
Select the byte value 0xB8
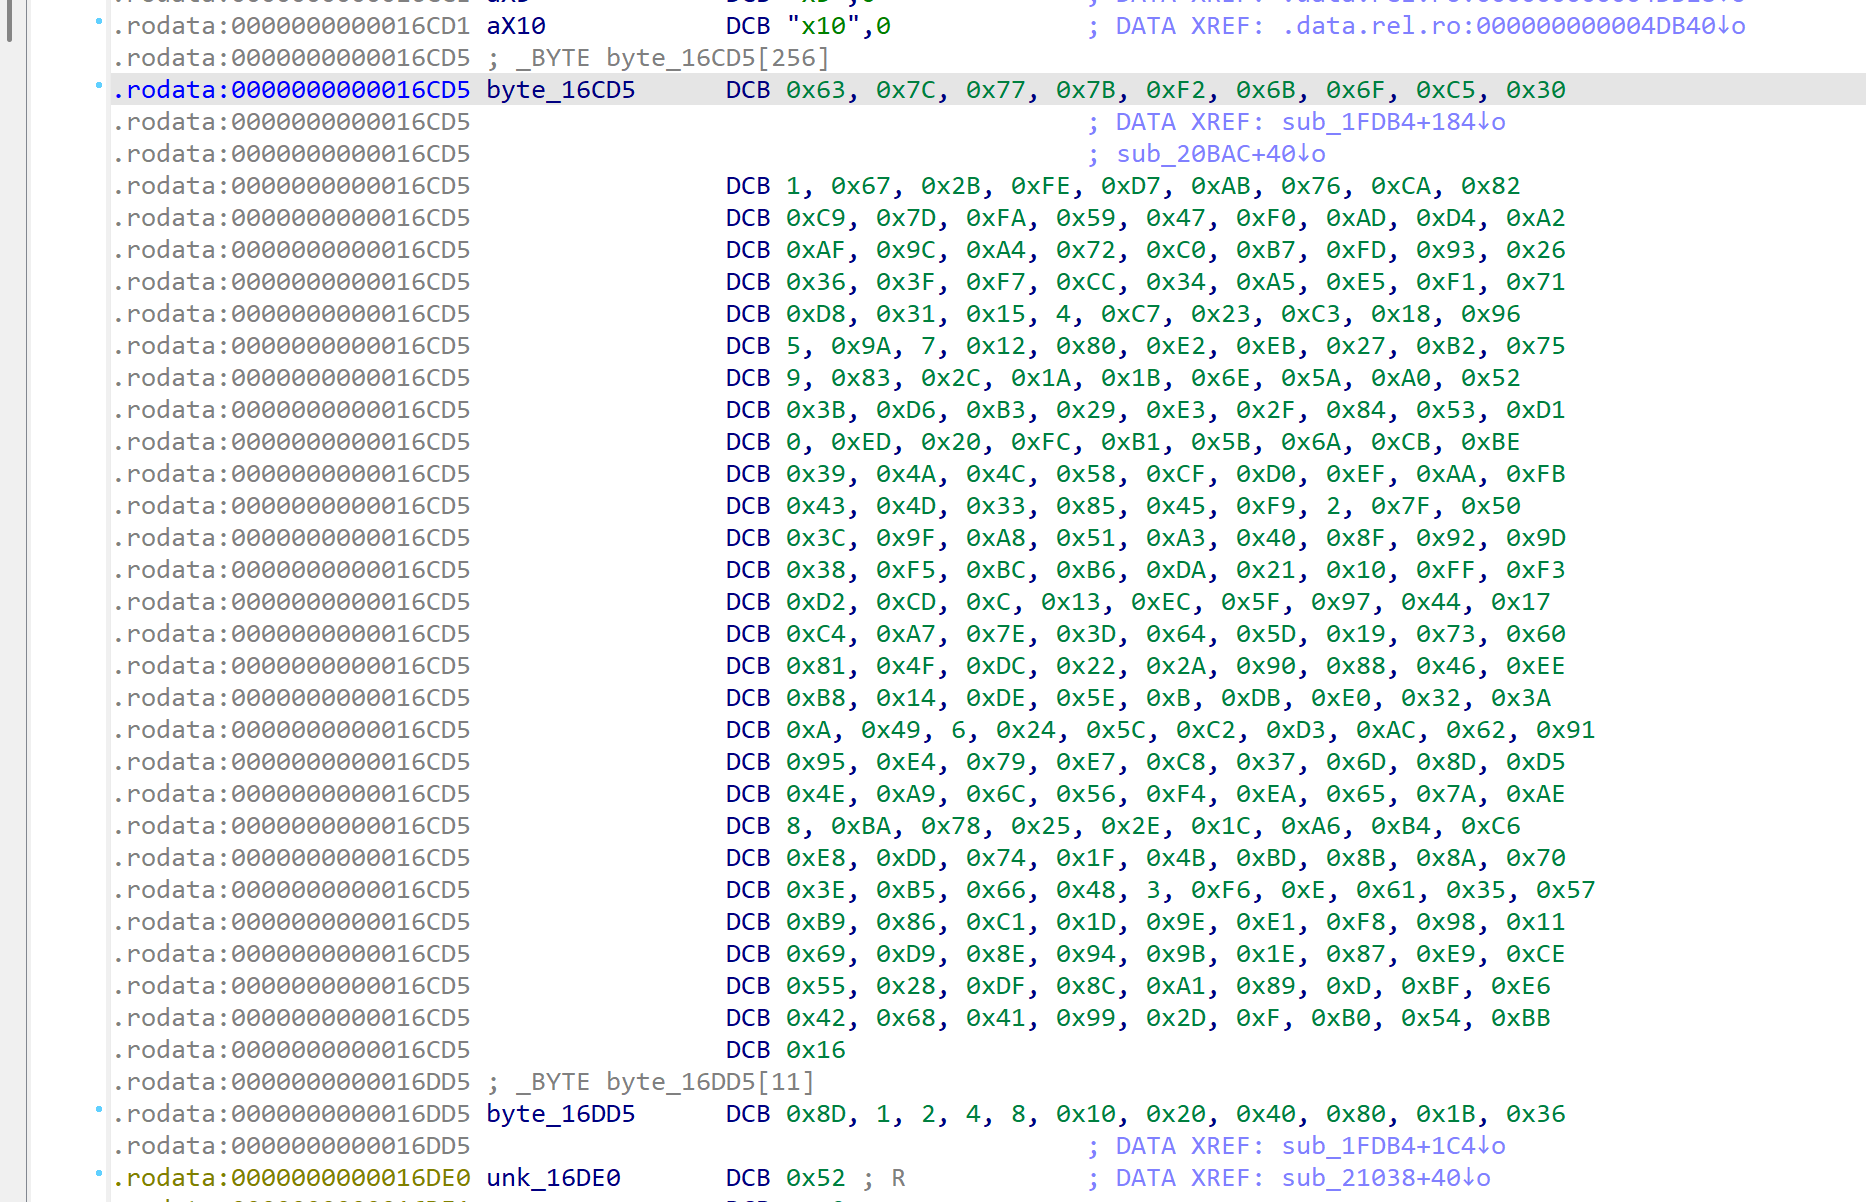[816, 698]
